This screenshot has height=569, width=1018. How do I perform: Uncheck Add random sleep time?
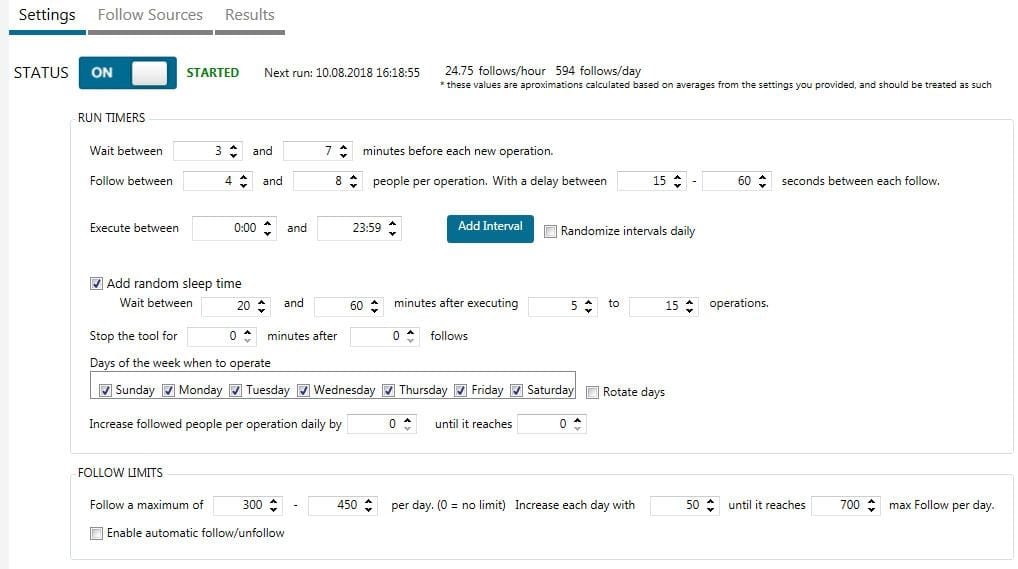pyautogui.click(x=96, y=283)
